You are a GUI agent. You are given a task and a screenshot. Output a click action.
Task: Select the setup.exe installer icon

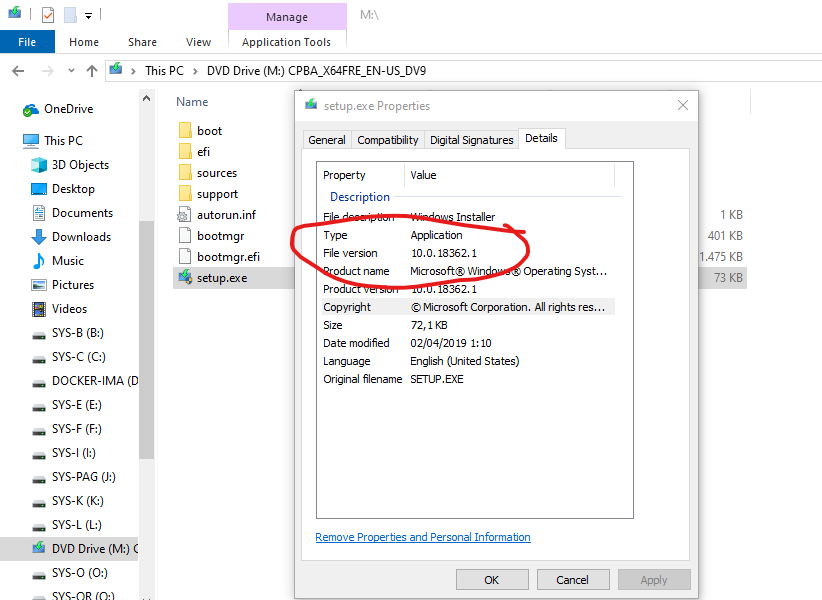pos(185,277)
